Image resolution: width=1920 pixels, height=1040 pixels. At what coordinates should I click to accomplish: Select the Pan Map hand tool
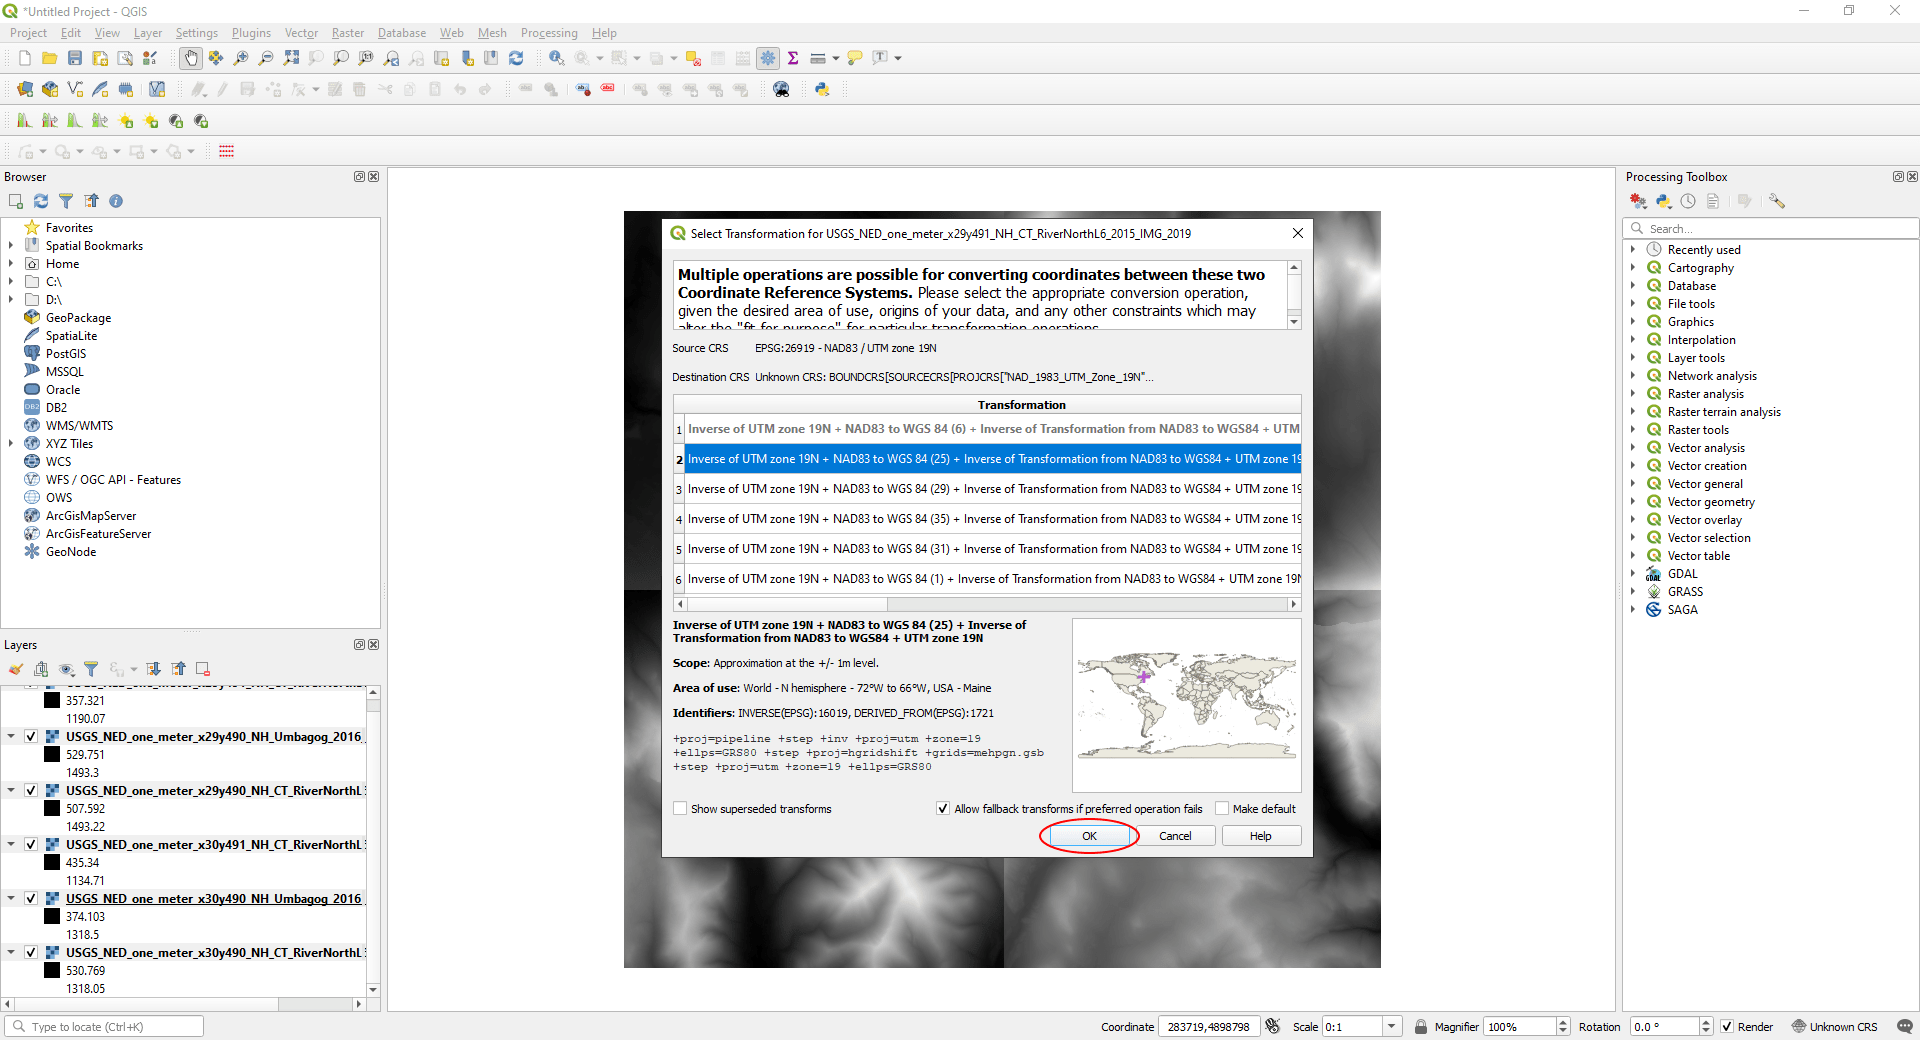tap(191, 58)
